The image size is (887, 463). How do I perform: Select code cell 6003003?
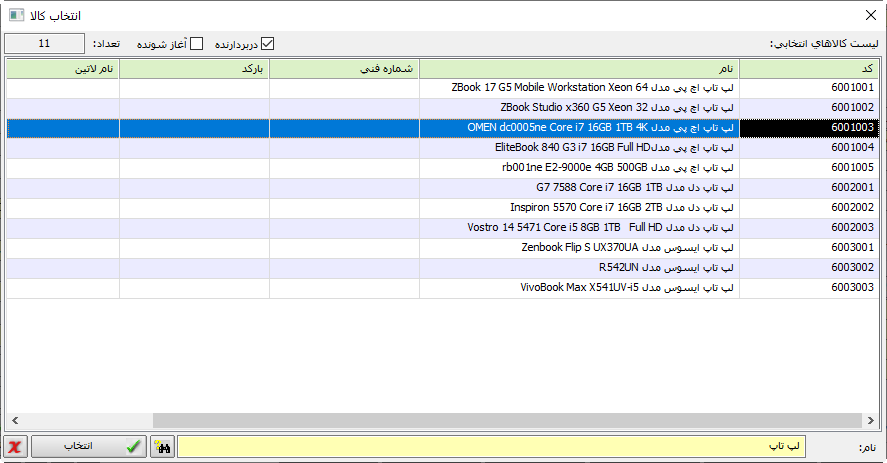click(x=809, y=288)
